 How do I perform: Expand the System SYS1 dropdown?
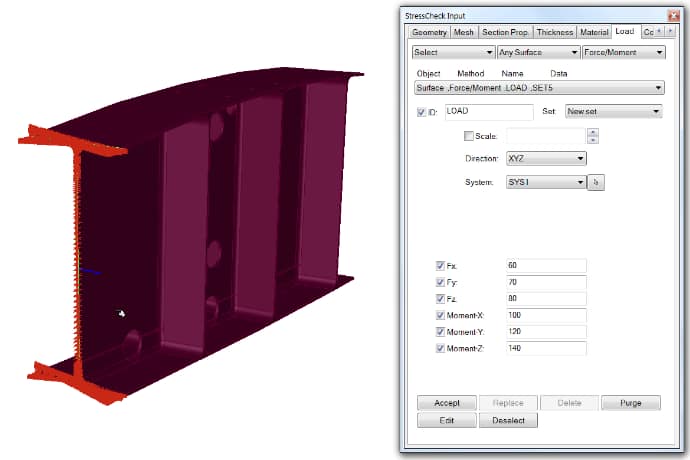545,182
